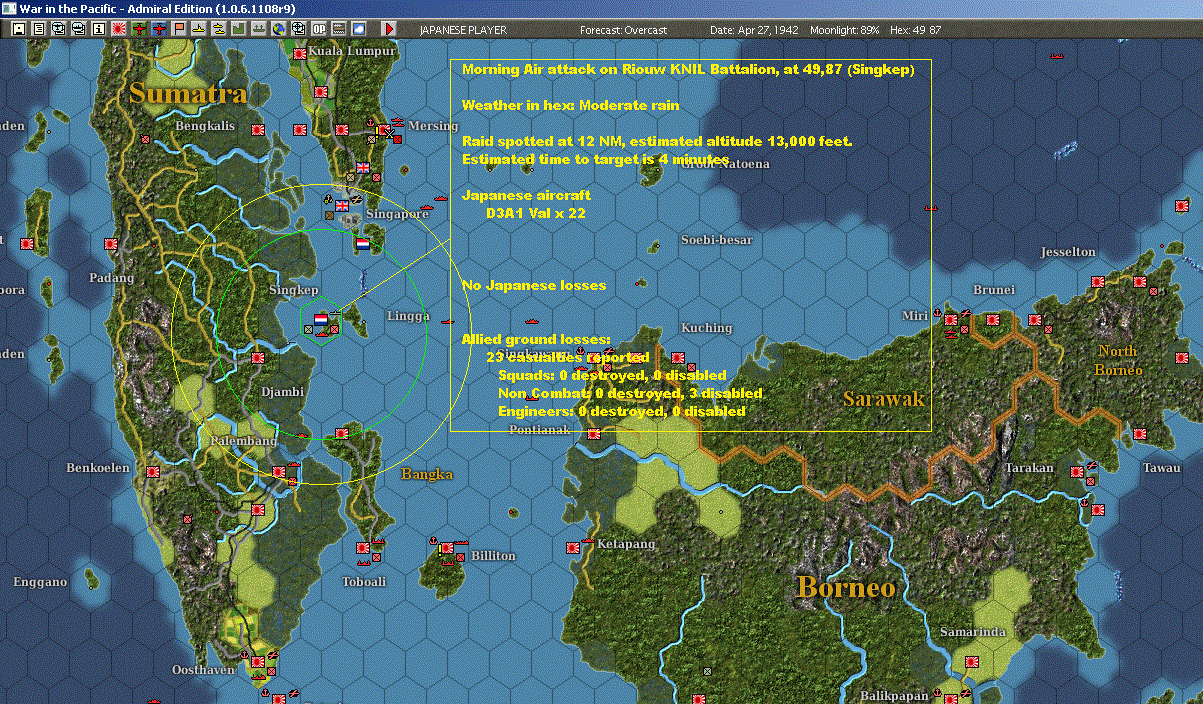Open the information 'i' icon
The height and width of the screenshot is (704, 1203).
pyautogui.click(x=99, y=29)
